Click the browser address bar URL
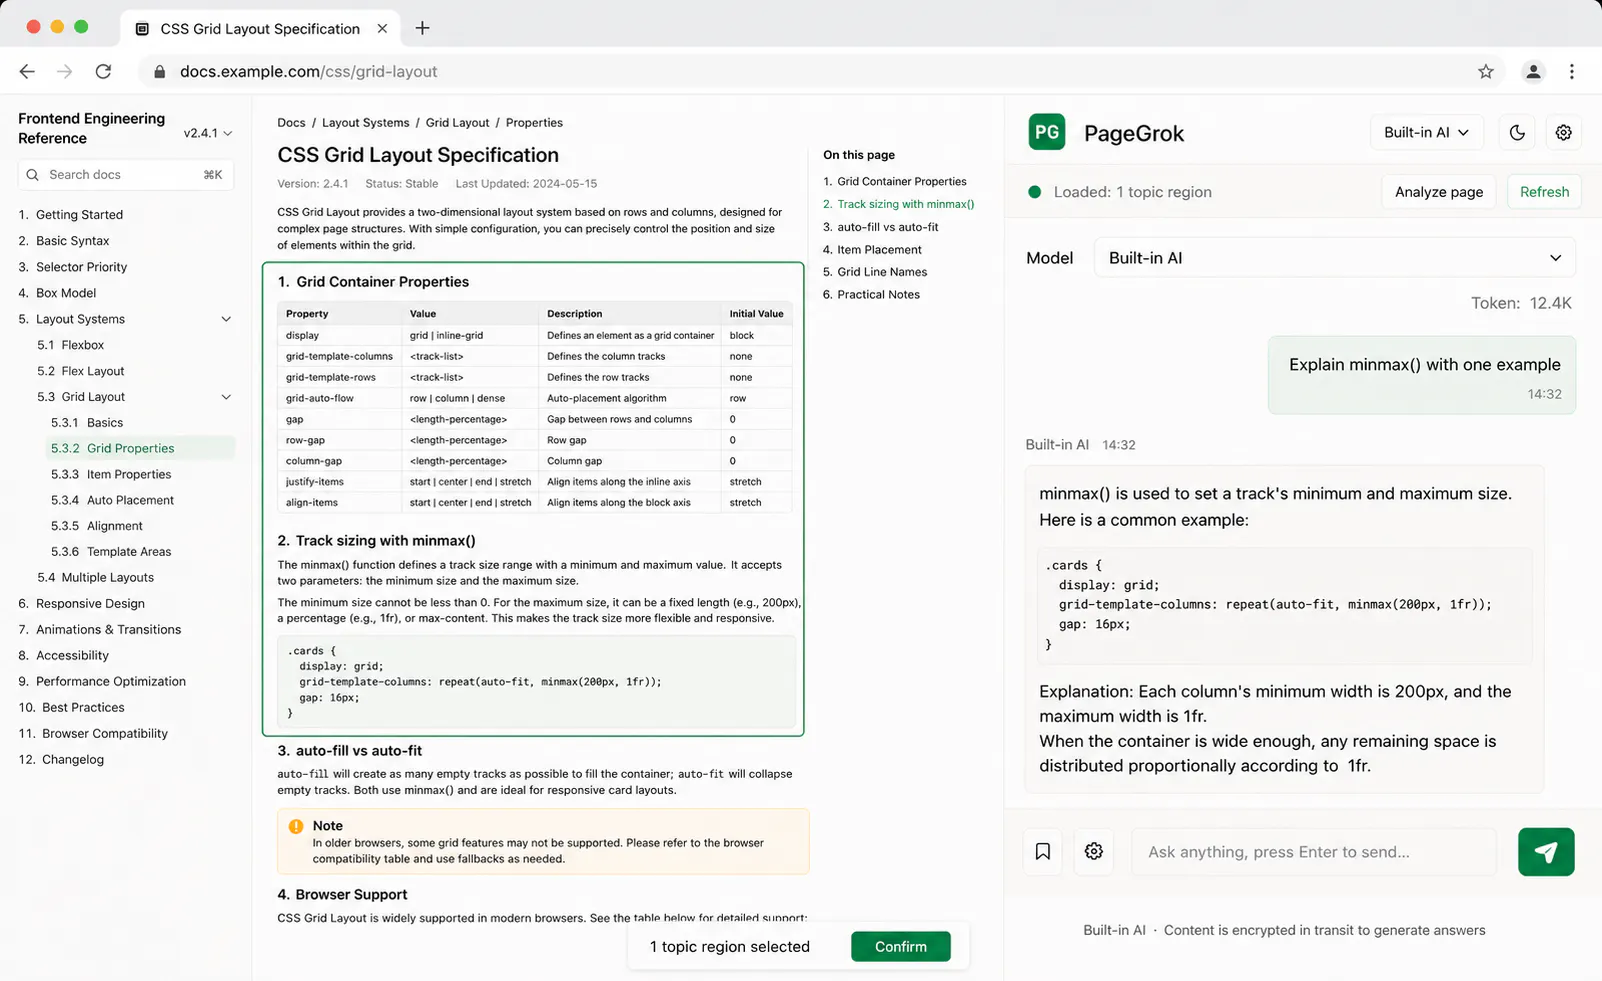 pos(308,71)
